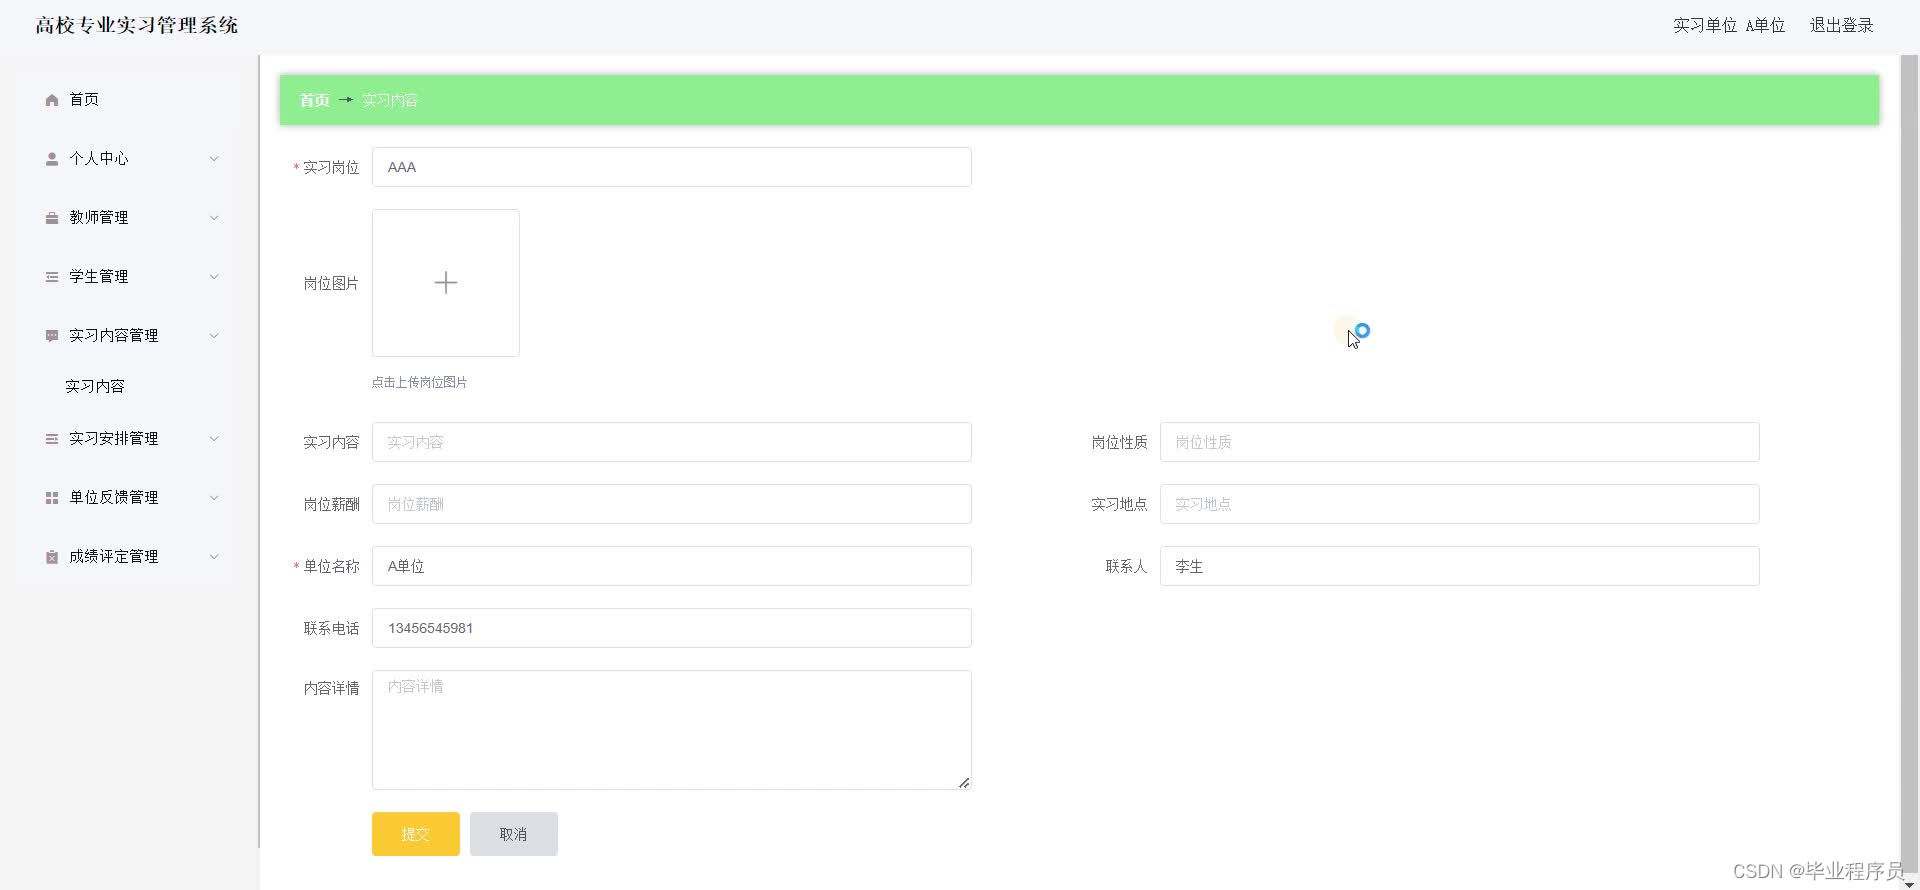Click the 联系人 input with 李生
Screen dimensions: 1920x890
(x=1460, y=566)
